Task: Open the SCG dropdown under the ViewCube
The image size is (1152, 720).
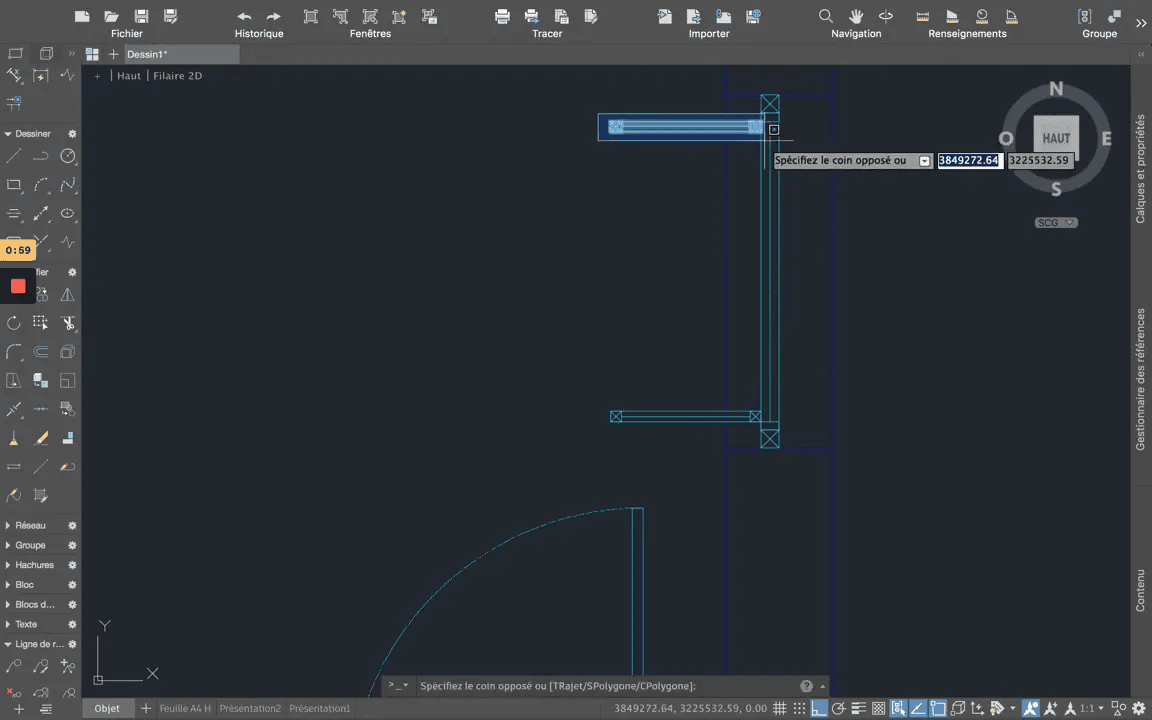Action: point(1056,223)
